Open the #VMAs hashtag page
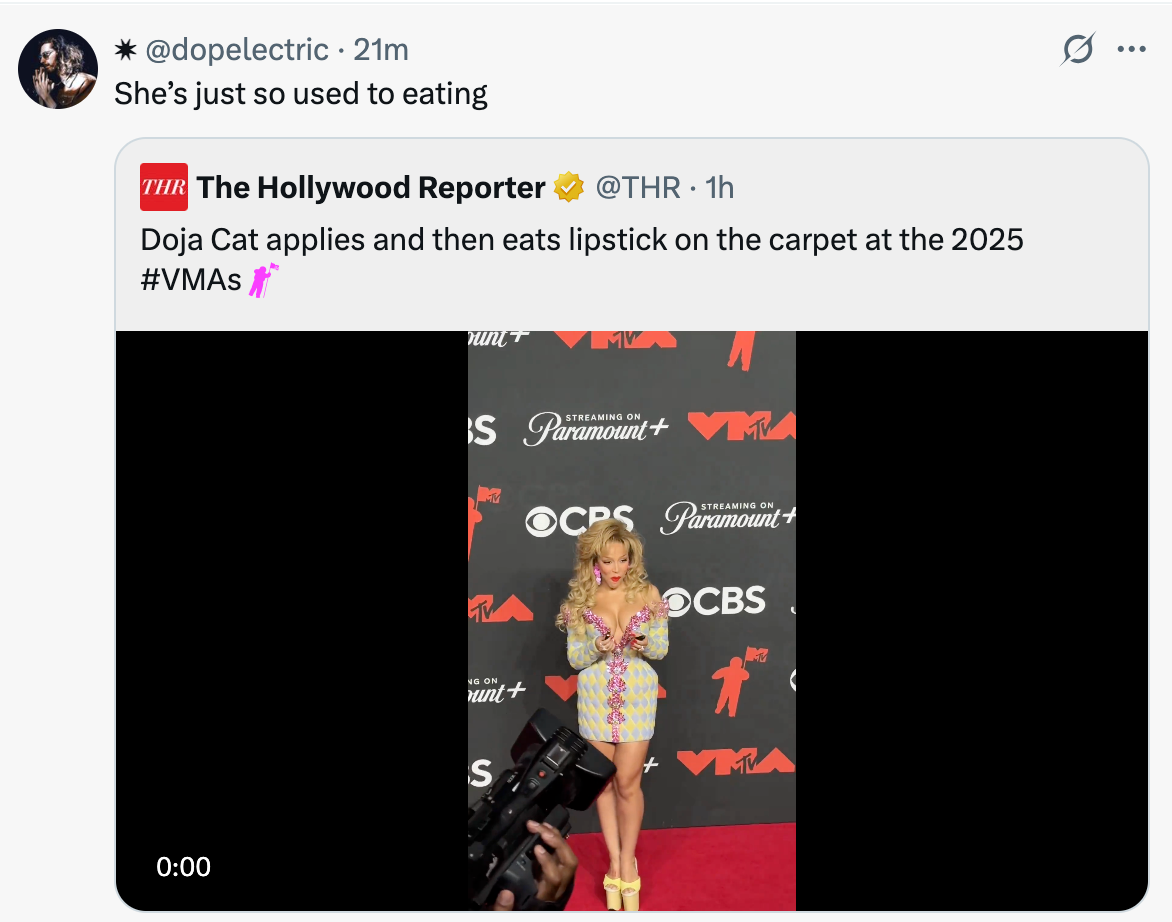The height and width of the screenshot is (922, 1172). 189,280
